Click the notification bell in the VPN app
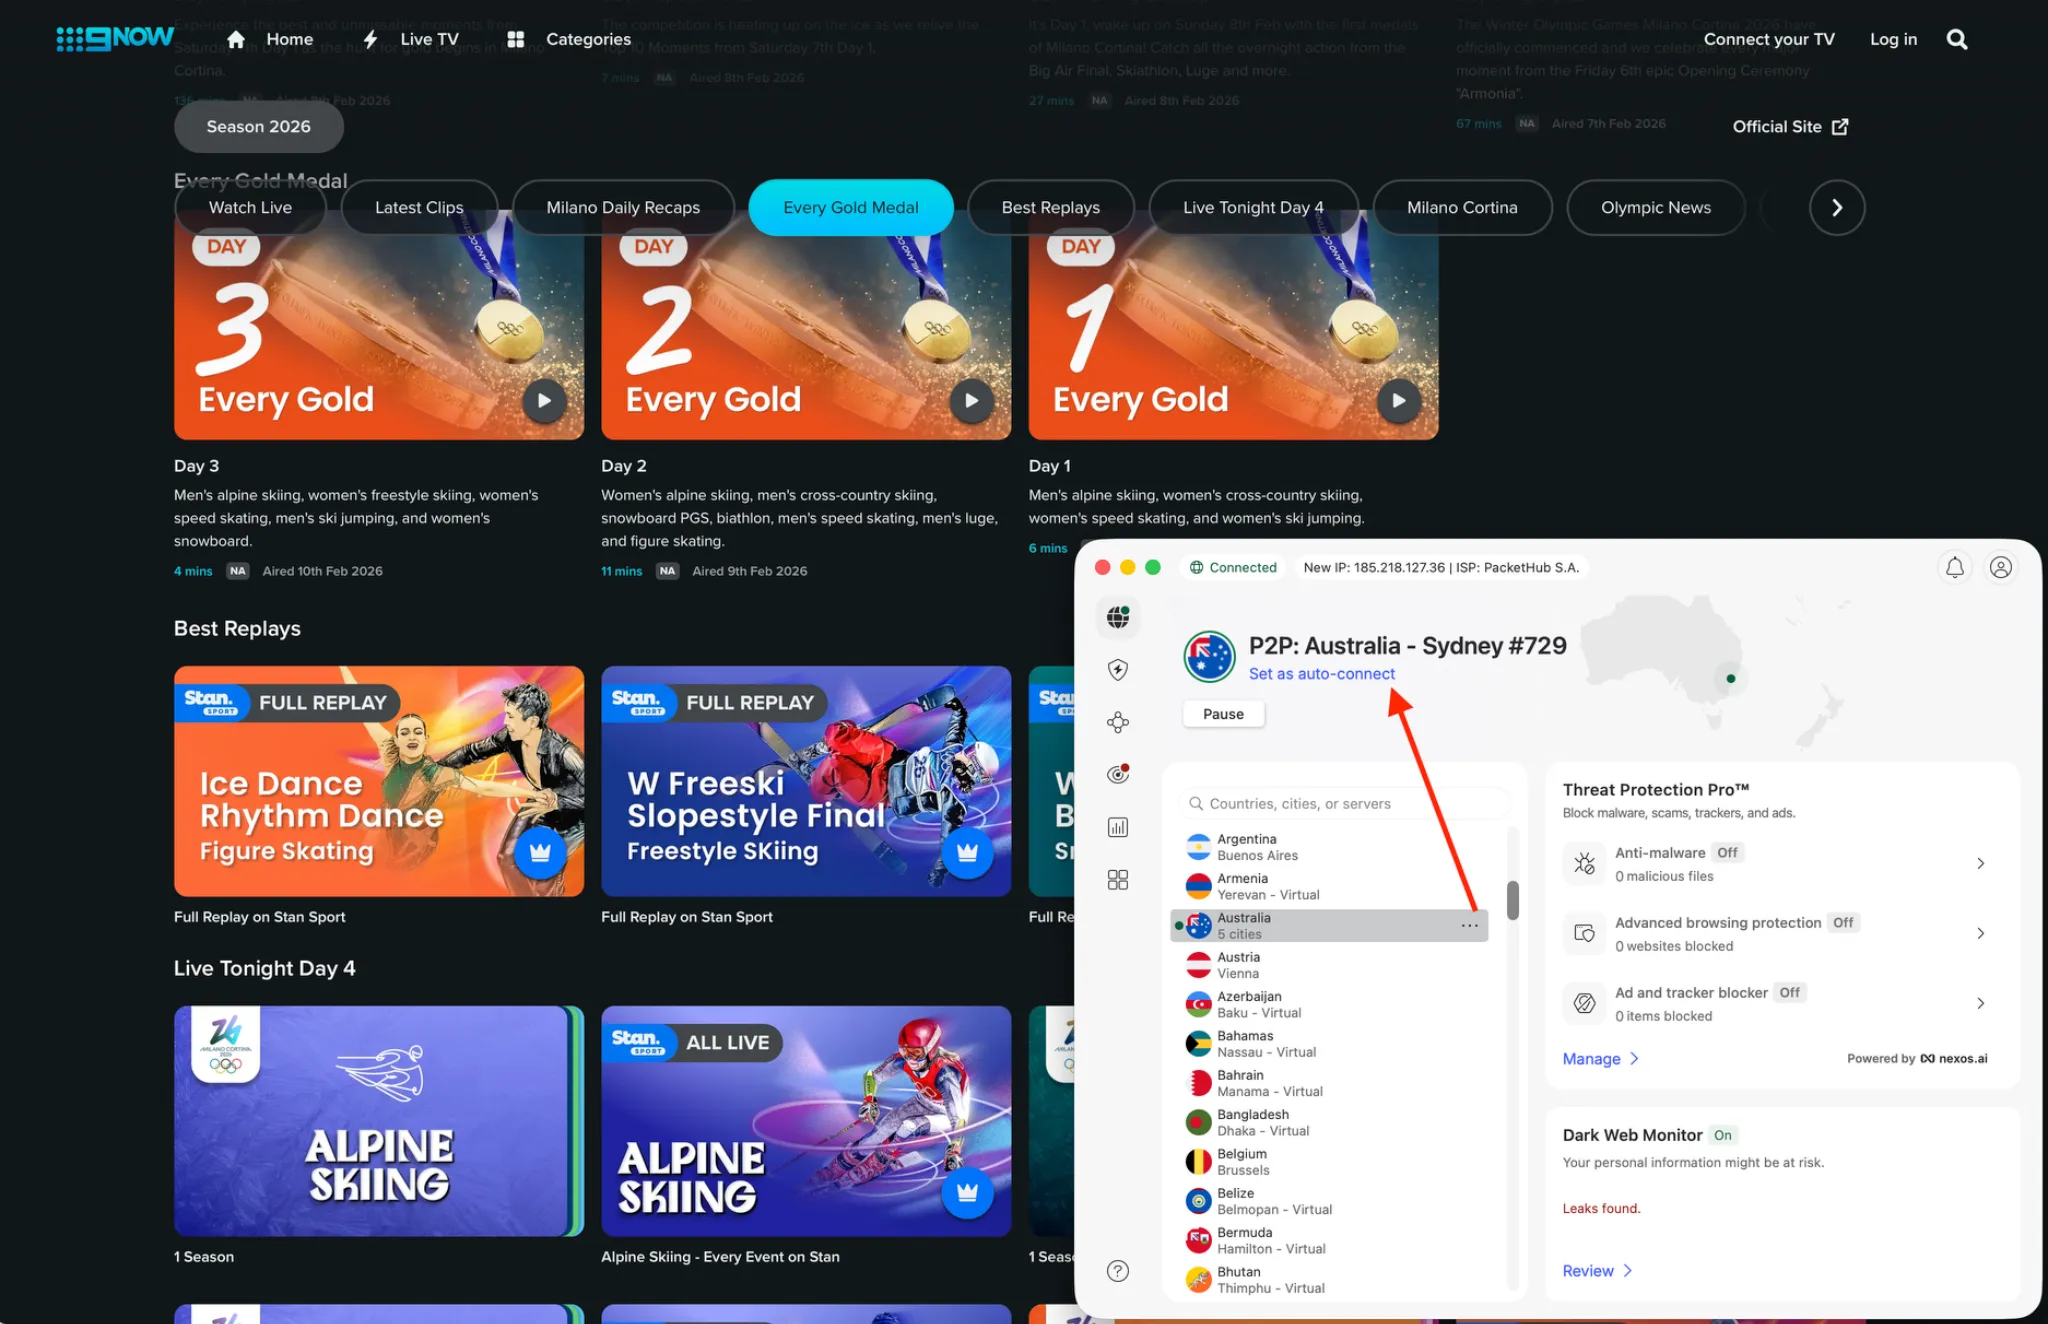Image resolution: width=2048 pixels, height=1324 pixels. coord(1955,567)
